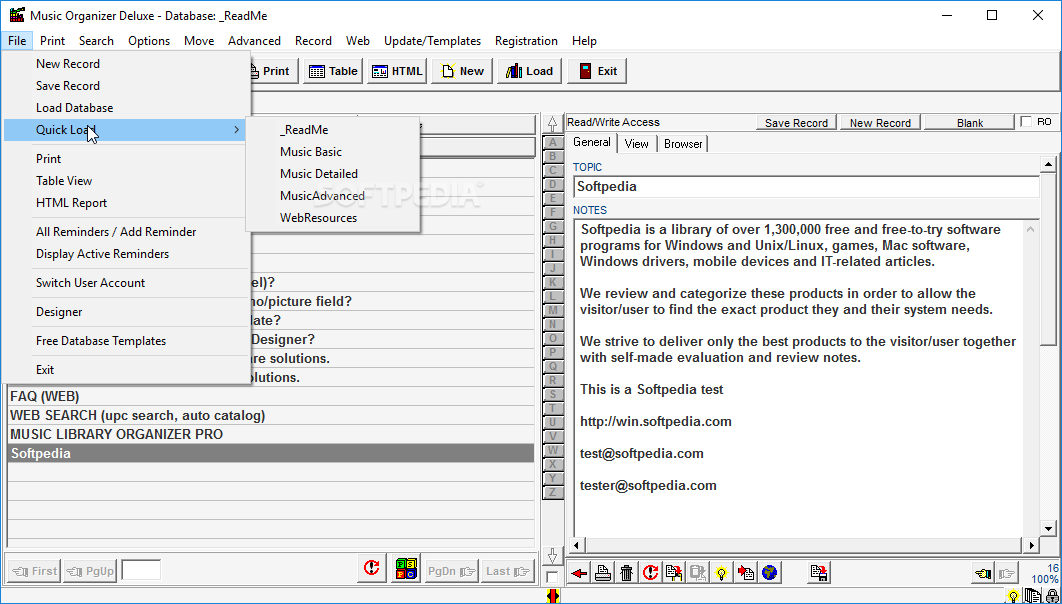Click the TOPIC field containing Softpedia
The width and height of the screenshot is (1062, 604).
click(x=806, y=186)
